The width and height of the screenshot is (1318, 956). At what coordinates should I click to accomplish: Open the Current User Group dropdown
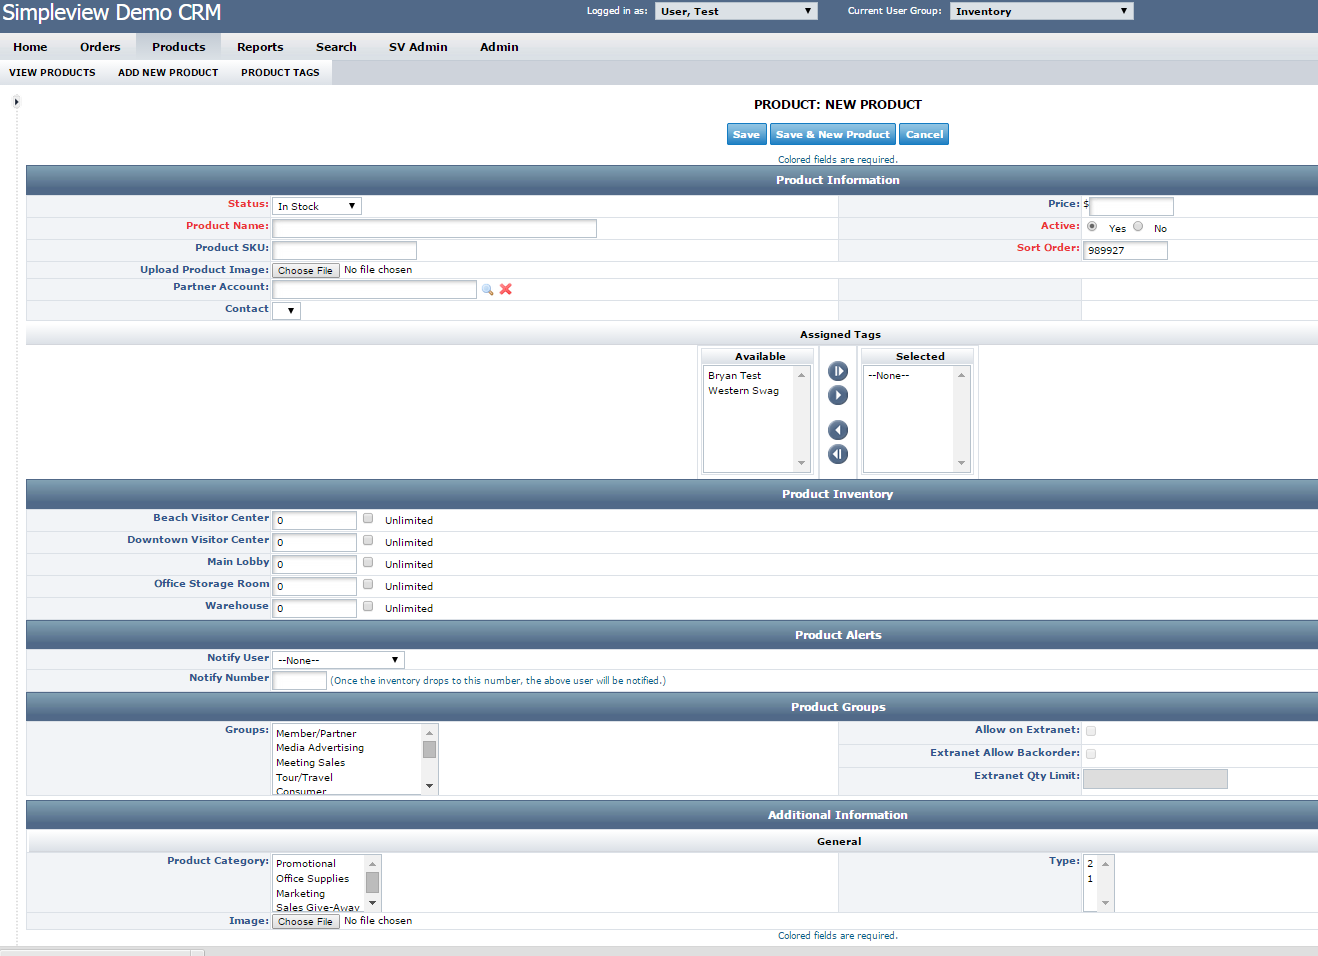(1041, 11)
